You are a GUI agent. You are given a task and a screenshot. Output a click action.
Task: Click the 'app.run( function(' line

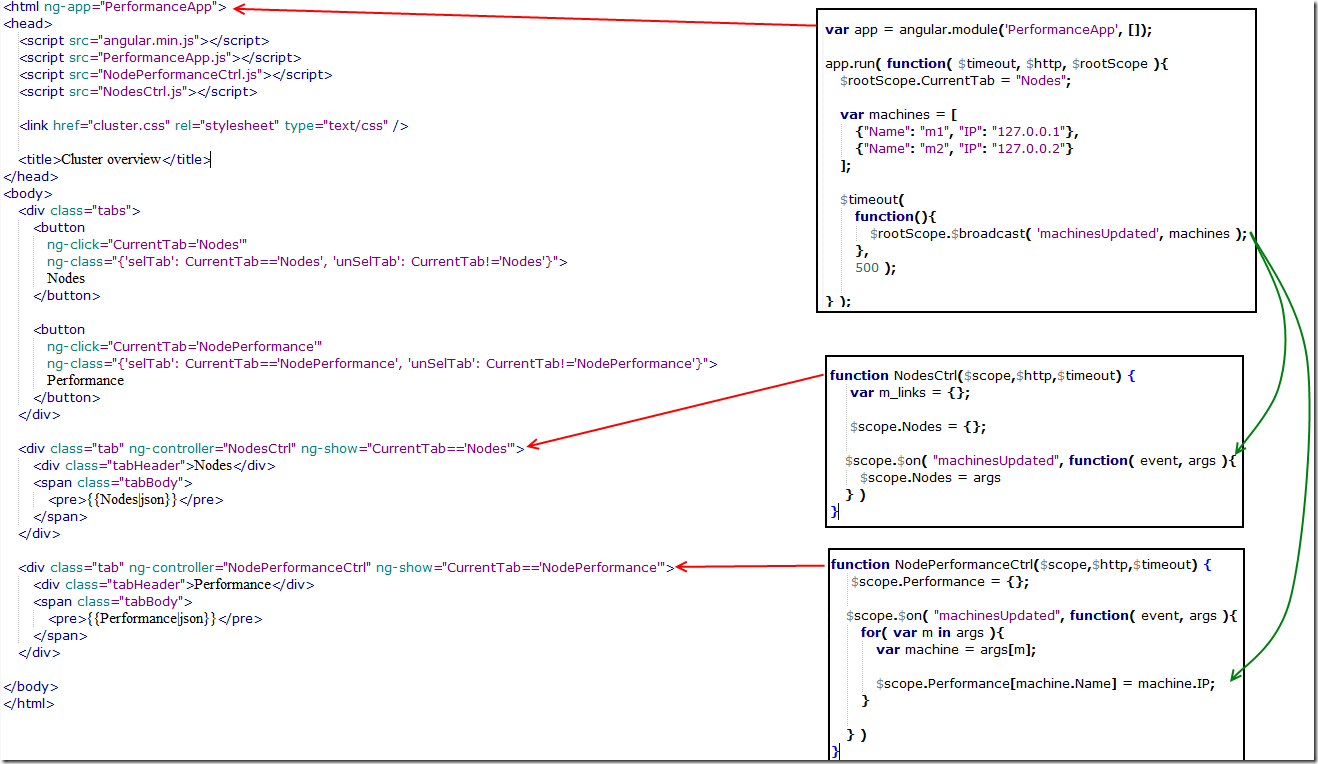point(997,63)
